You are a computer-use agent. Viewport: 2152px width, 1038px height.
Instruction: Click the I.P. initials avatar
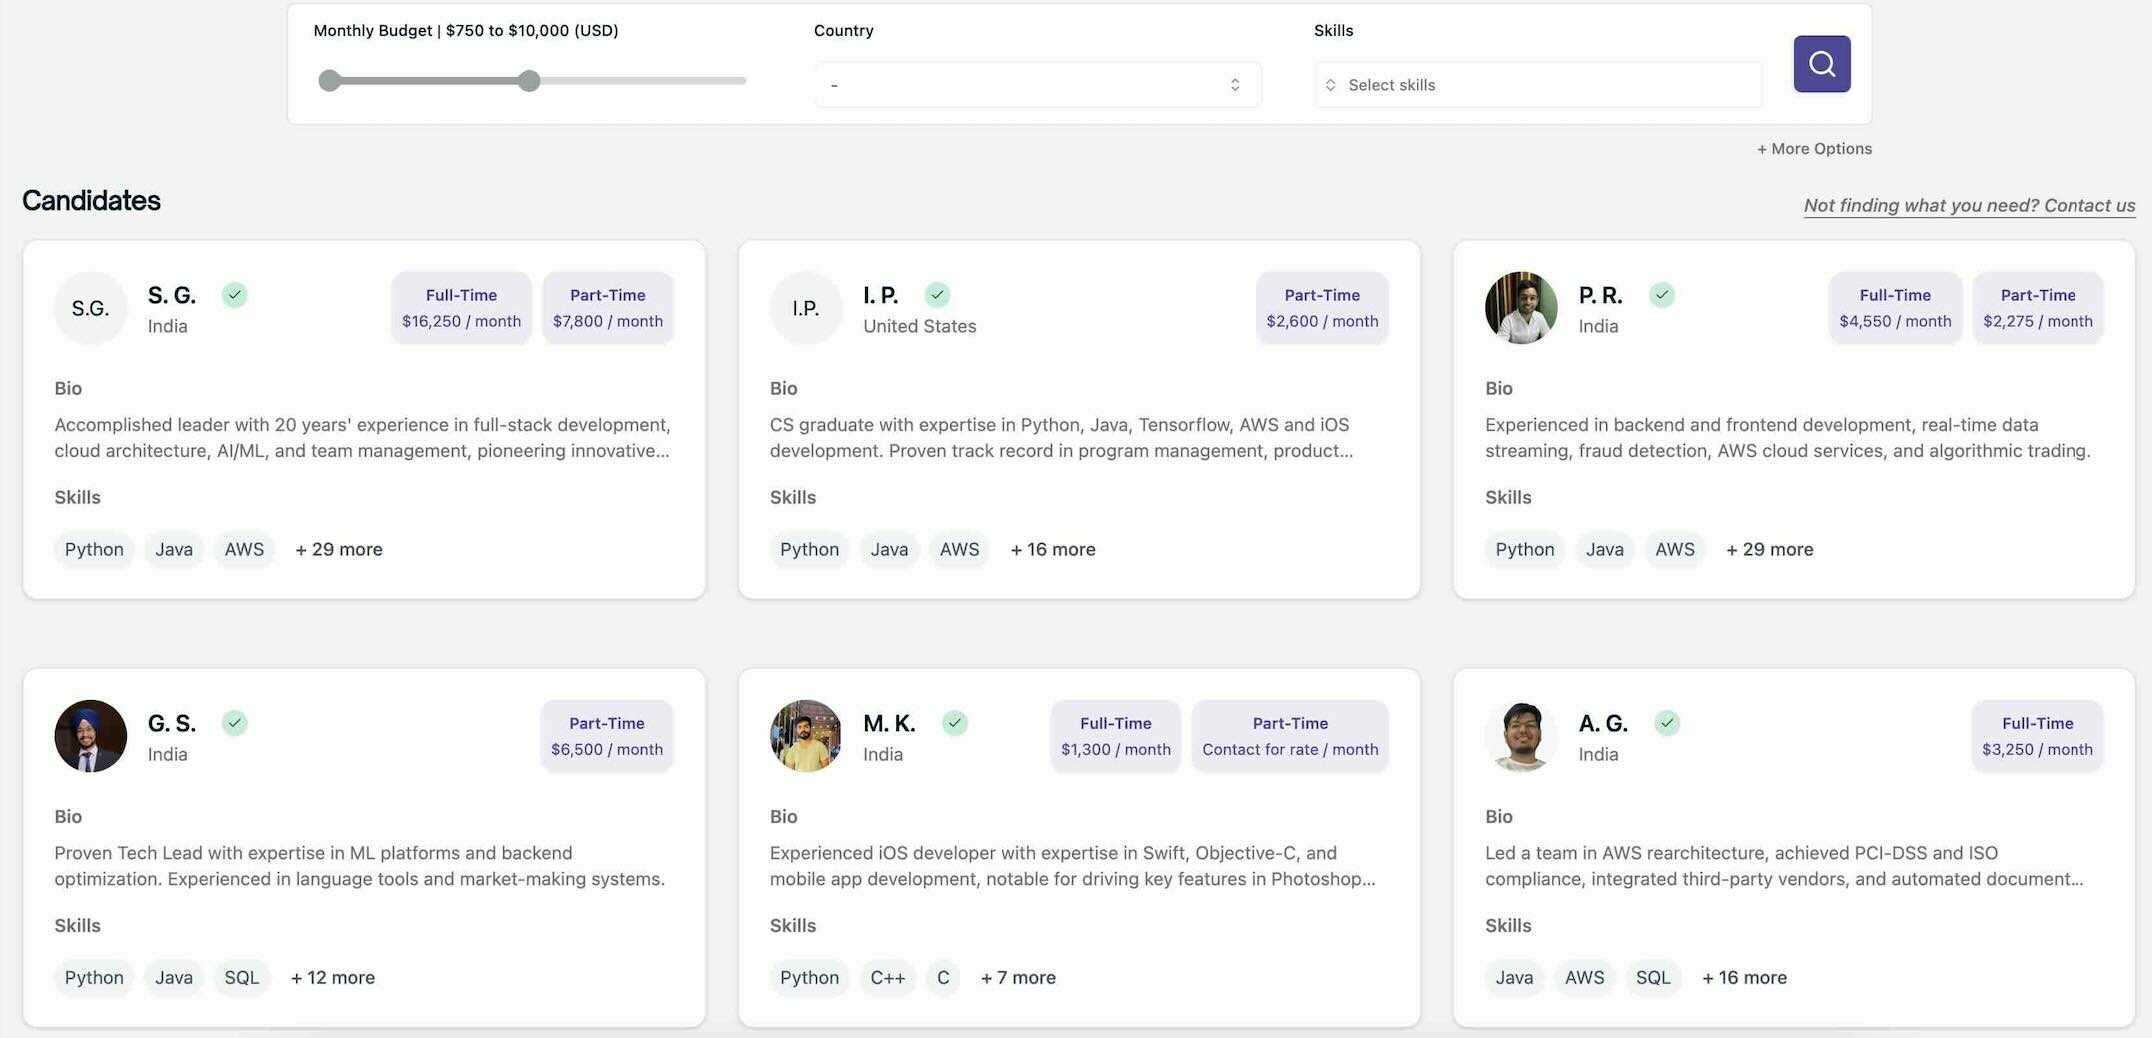click(806, 308)
